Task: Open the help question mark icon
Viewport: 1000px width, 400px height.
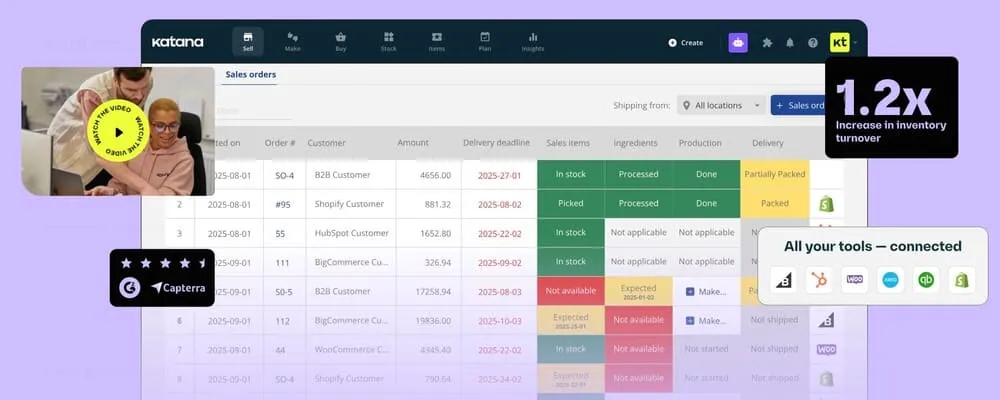Action: 813,43
